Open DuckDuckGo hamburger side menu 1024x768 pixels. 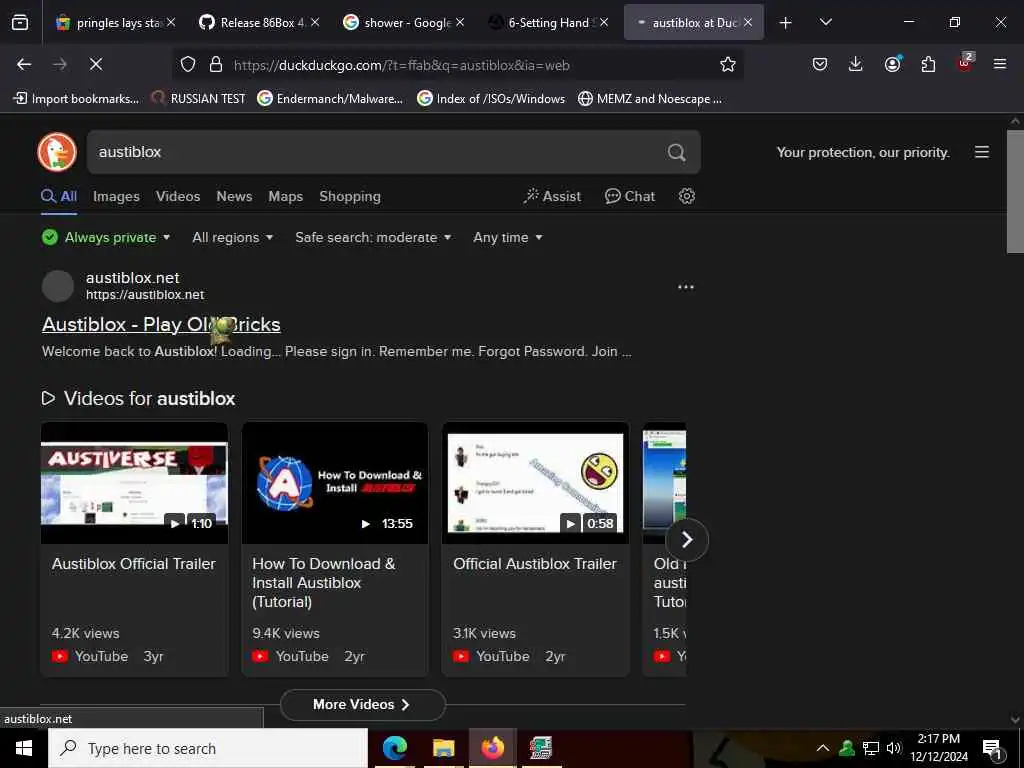coord(982,152)
